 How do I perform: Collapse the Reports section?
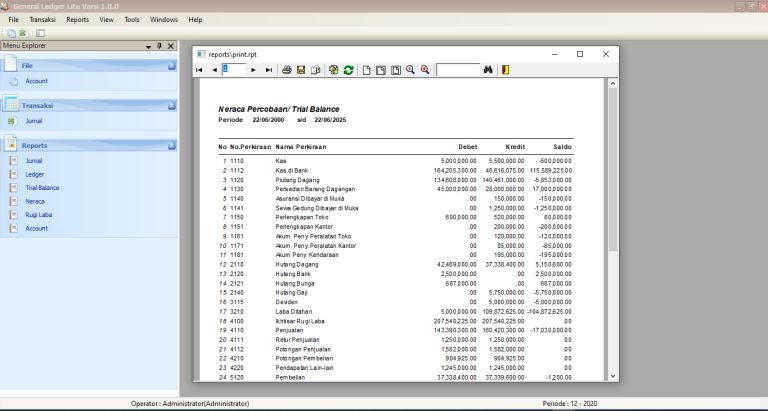click(x=171, y=145)
